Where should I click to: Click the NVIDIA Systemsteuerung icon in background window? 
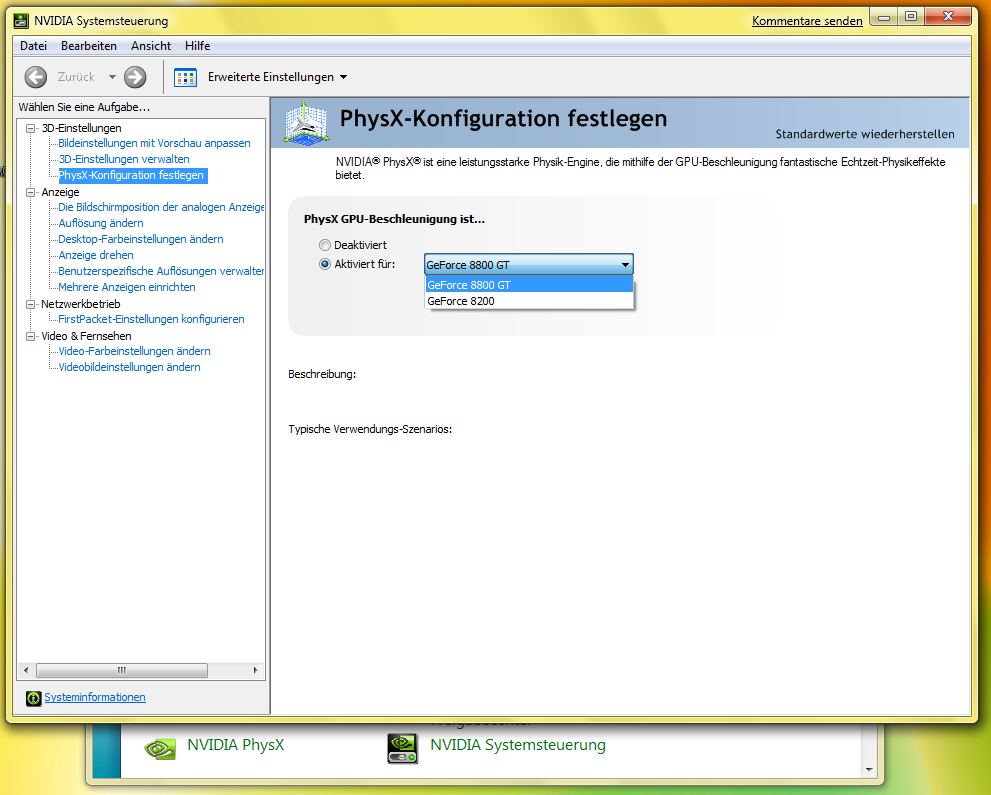point(403,748)
